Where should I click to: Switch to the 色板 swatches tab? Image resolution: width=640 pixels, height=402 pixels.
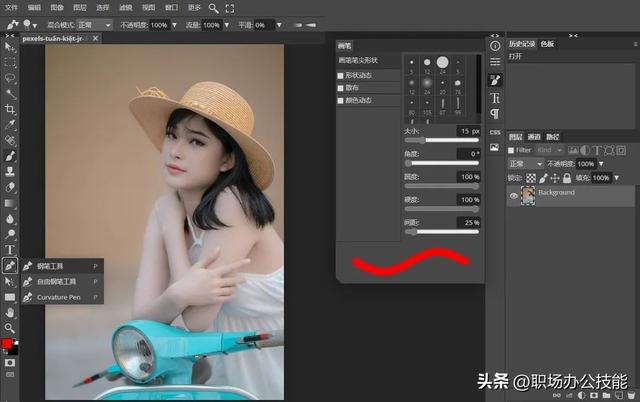(x=547, y=44)
